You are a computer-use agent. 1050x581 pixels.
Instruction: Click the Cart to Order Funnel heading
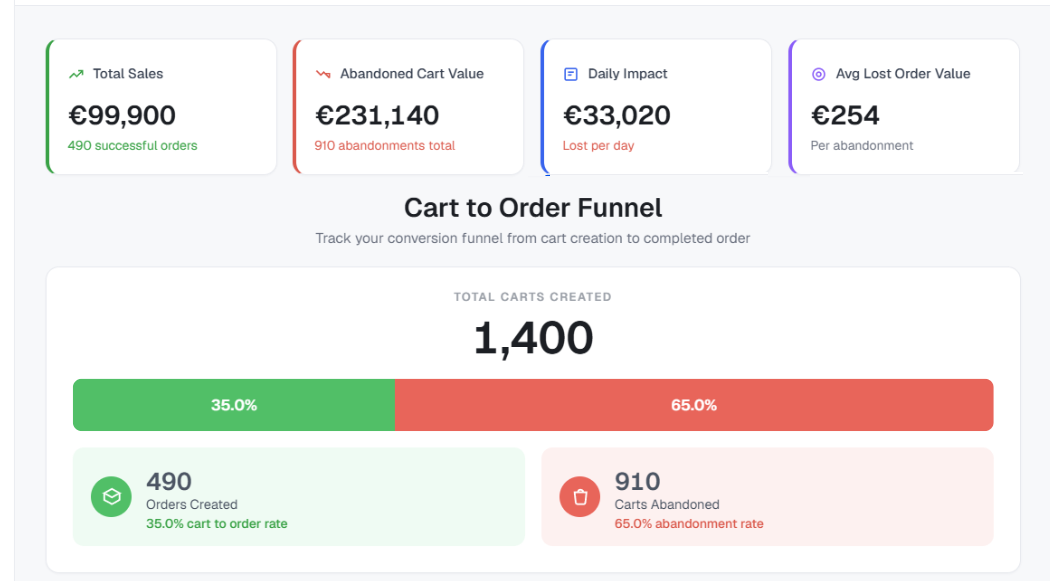(x=533, y=208)
